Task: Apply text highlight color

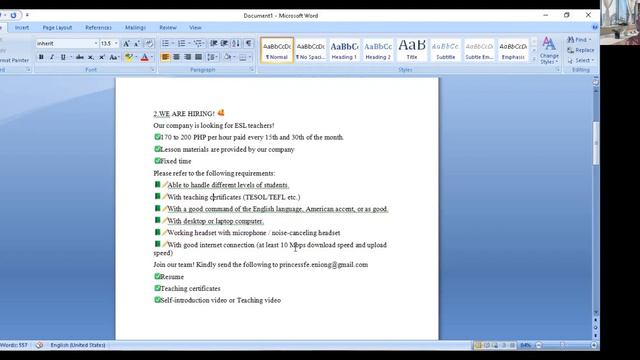Action: 129,57
